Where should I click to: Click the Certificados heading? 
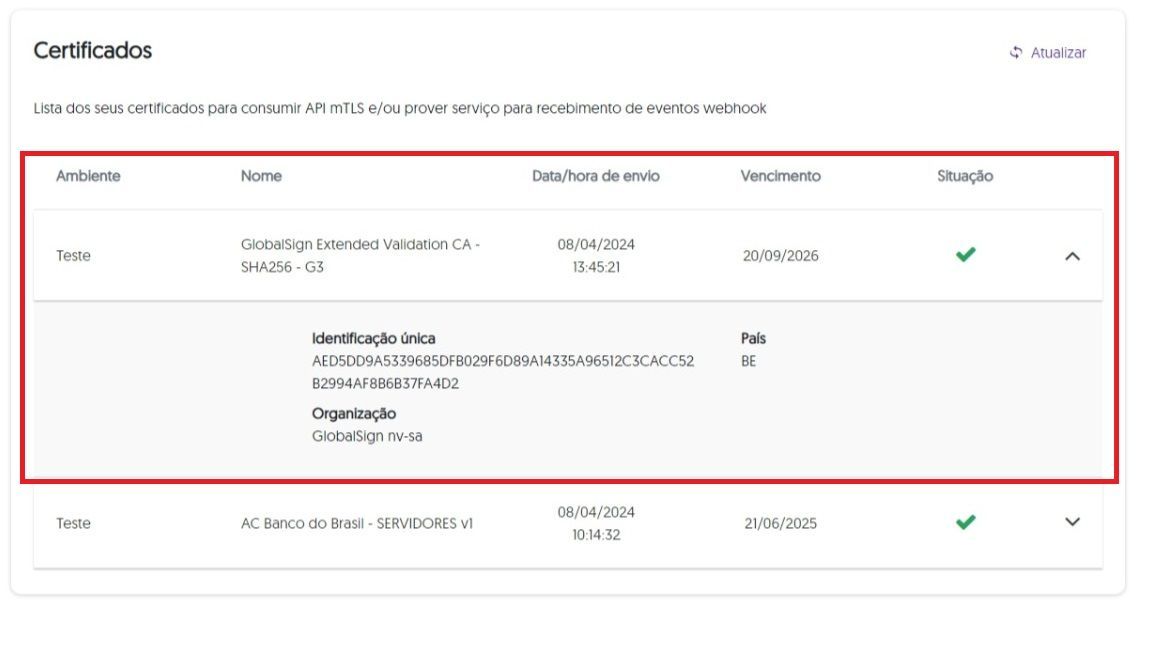93,50
